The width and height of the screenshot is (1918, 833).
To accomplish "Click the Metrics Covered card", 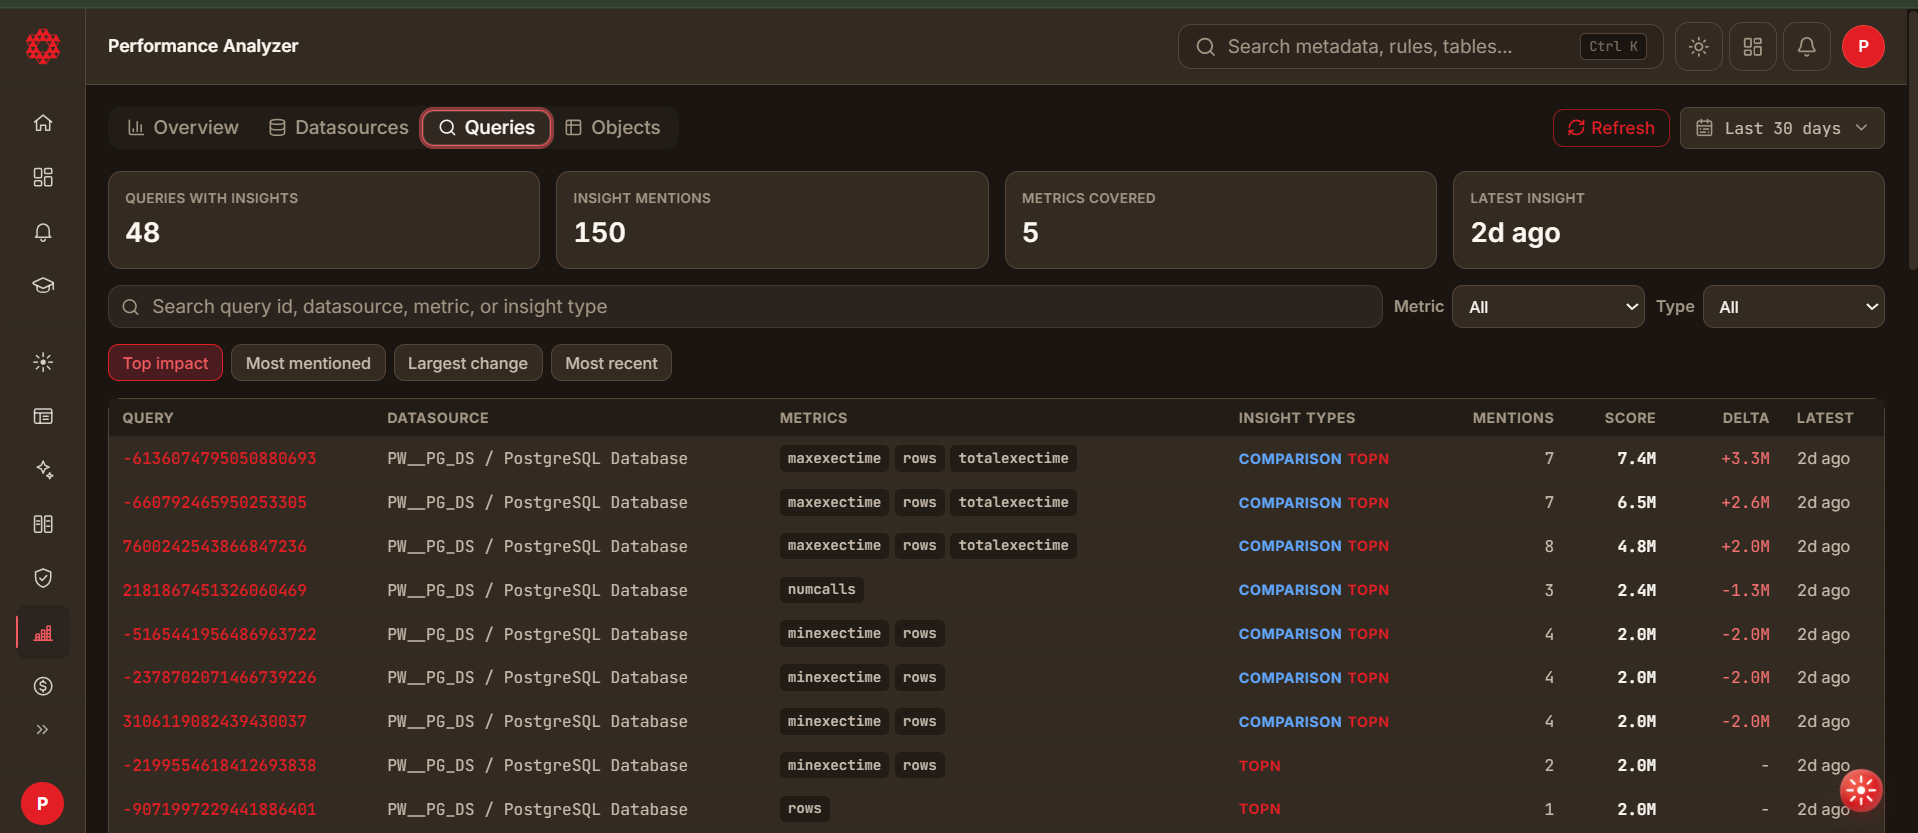I will pyautogui.click(x=1220, y=220).
